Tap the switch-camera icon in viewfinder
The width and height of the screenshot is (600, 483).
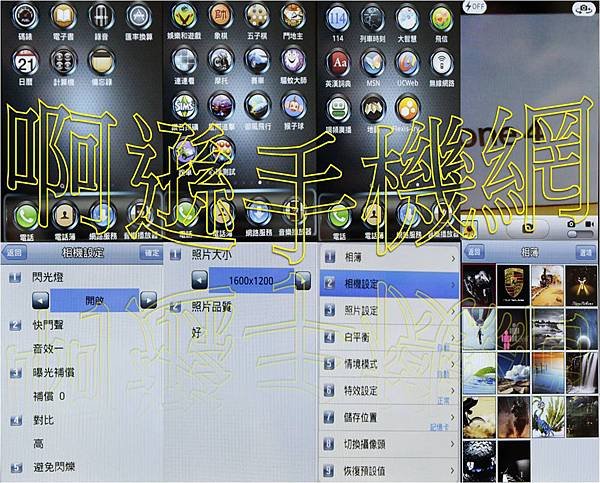[583, 8]
